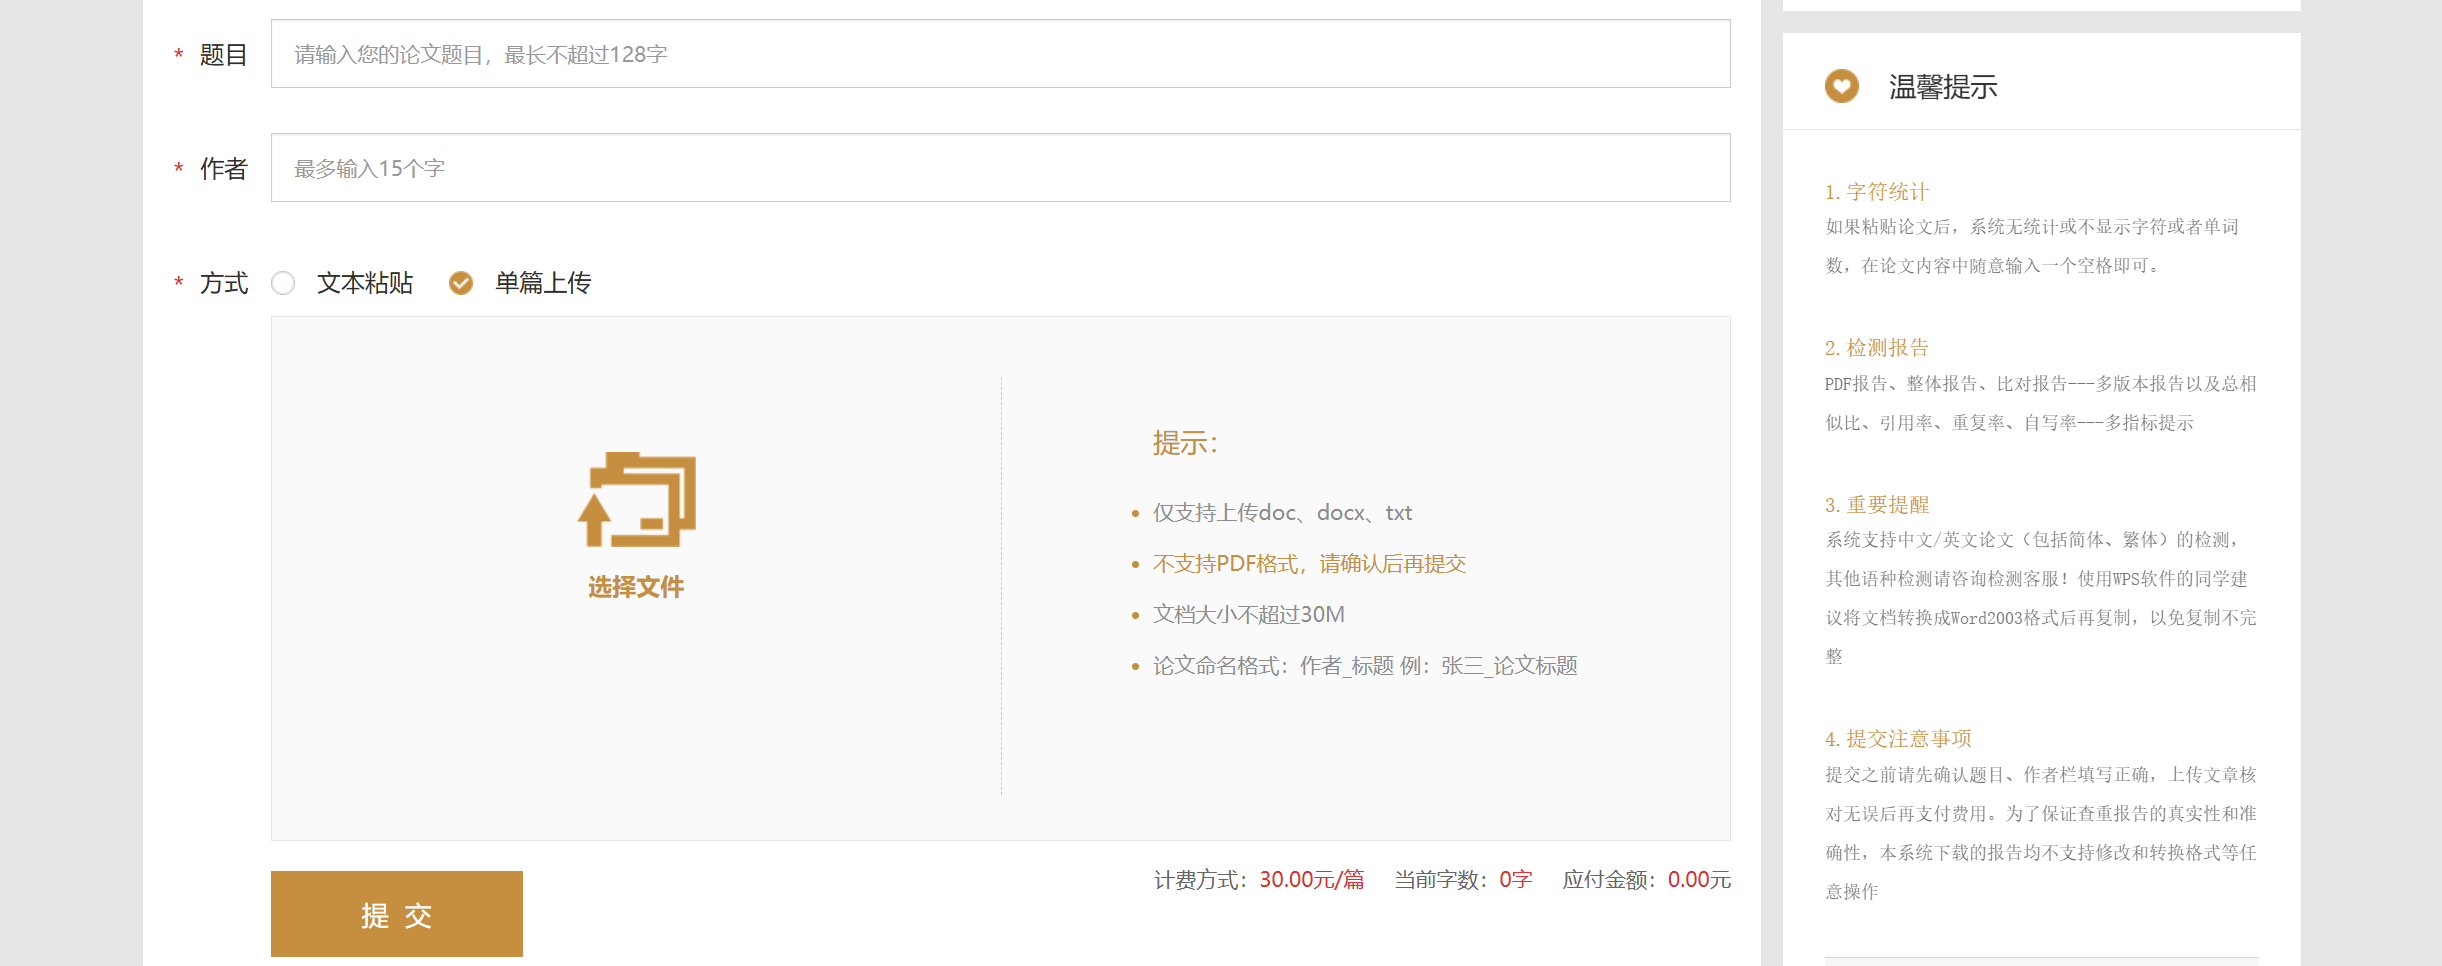Click the 题目 paper title input field

(x=1000, y=54)
